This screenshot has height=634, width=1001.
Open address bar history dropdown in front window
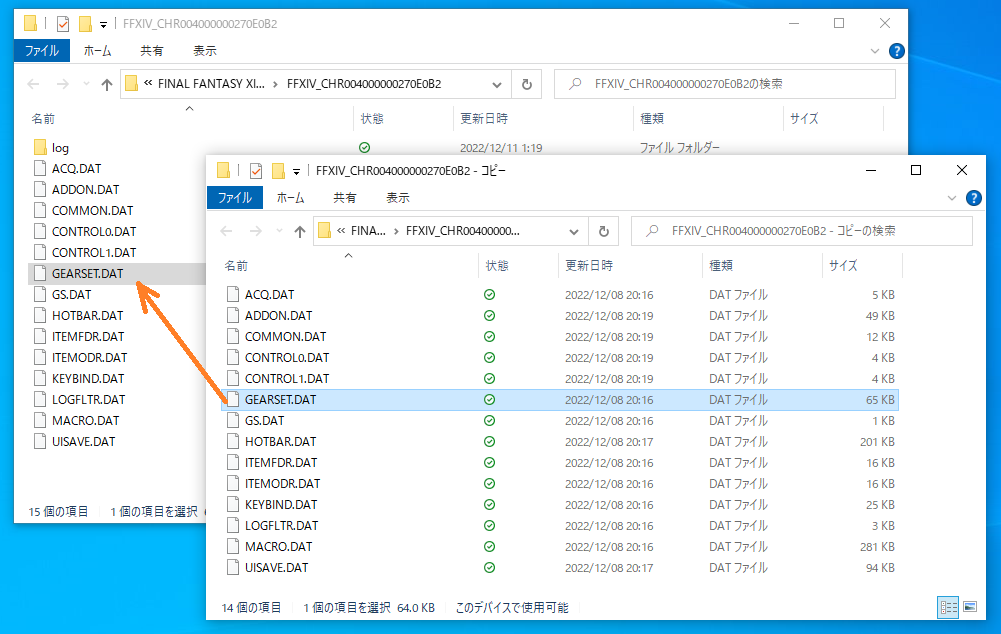tap(574, 232)
